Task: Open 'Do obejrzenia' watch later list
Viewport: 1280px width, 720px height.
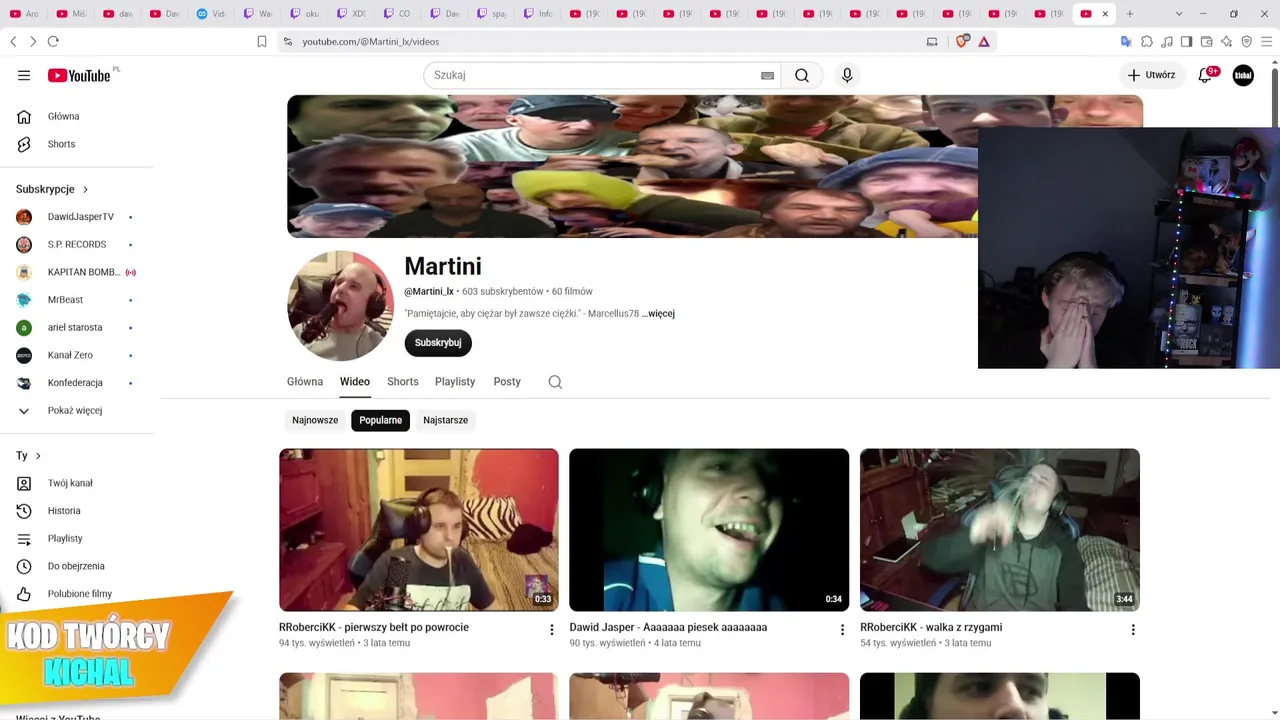Action: 76,566
